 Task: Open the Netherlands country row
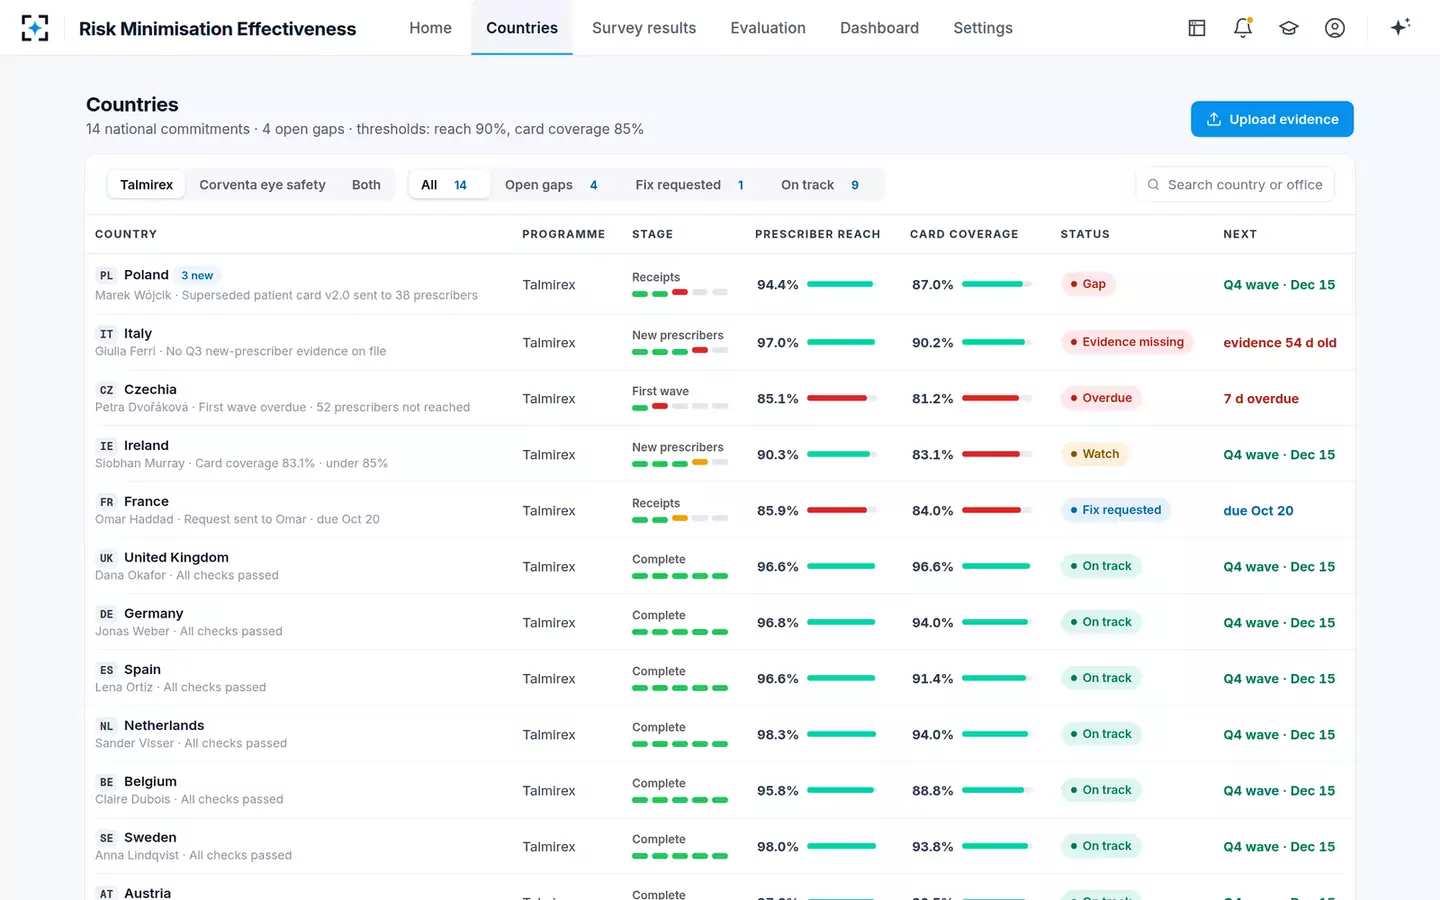[720, 734]
